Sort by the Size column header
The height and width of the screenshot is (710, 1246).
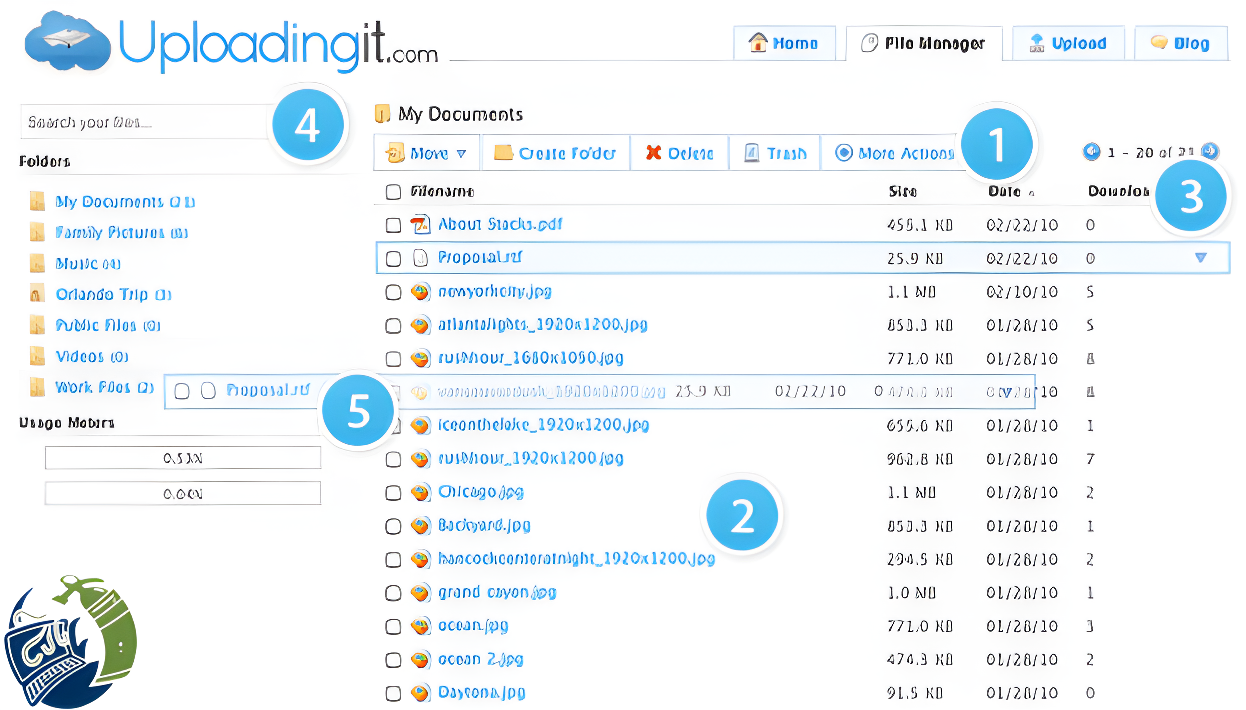pyautogui.click(x=903, y=191)
